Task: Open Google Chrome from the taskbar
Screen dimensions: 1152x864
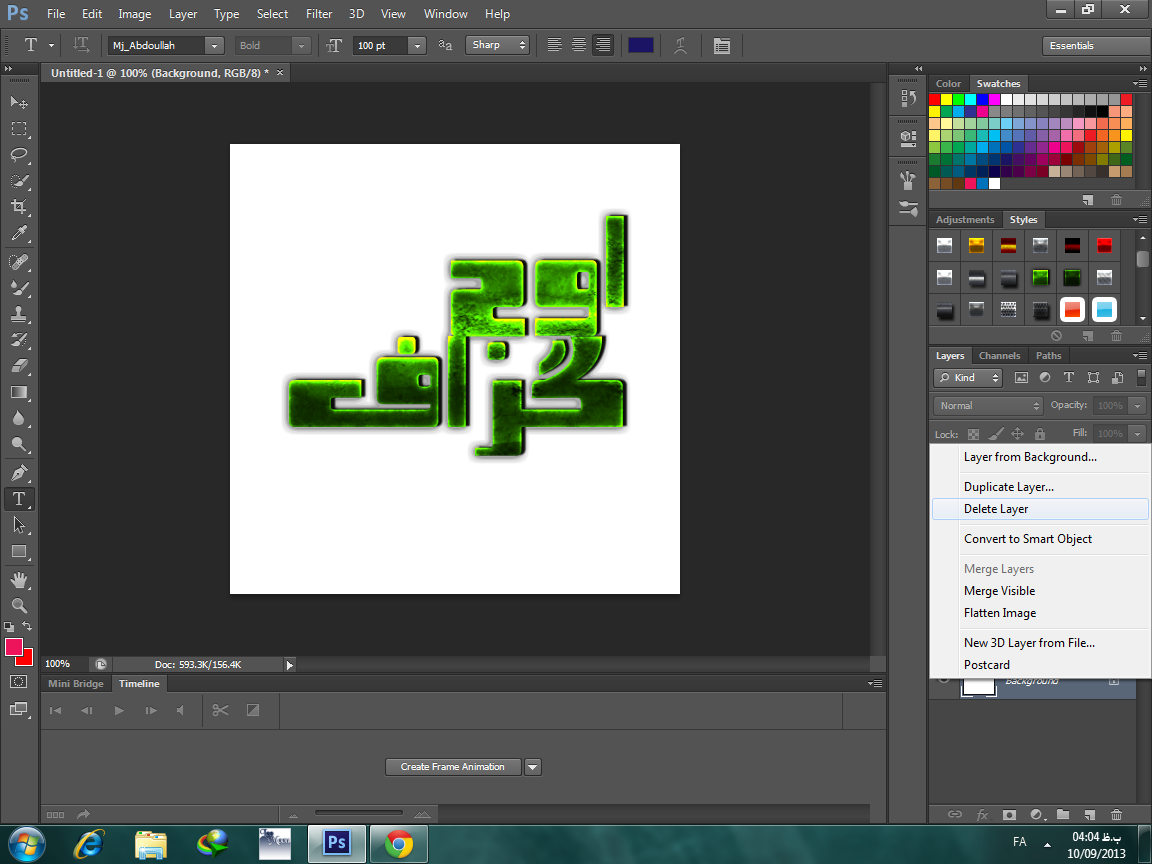Action: (398, 844)
